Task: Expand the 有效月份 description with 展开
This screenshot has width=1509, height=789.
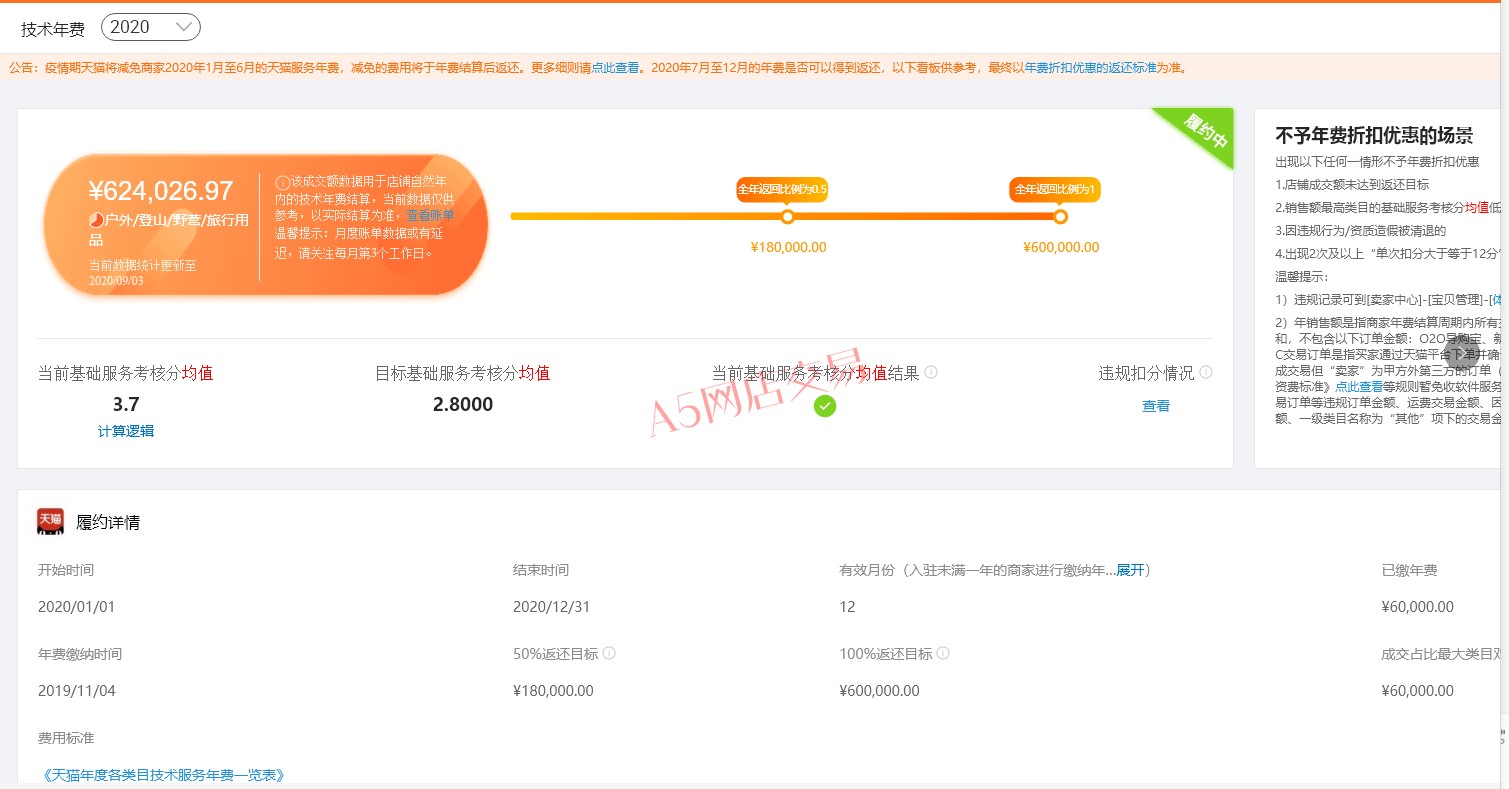Action: [x=1130, y=570]
